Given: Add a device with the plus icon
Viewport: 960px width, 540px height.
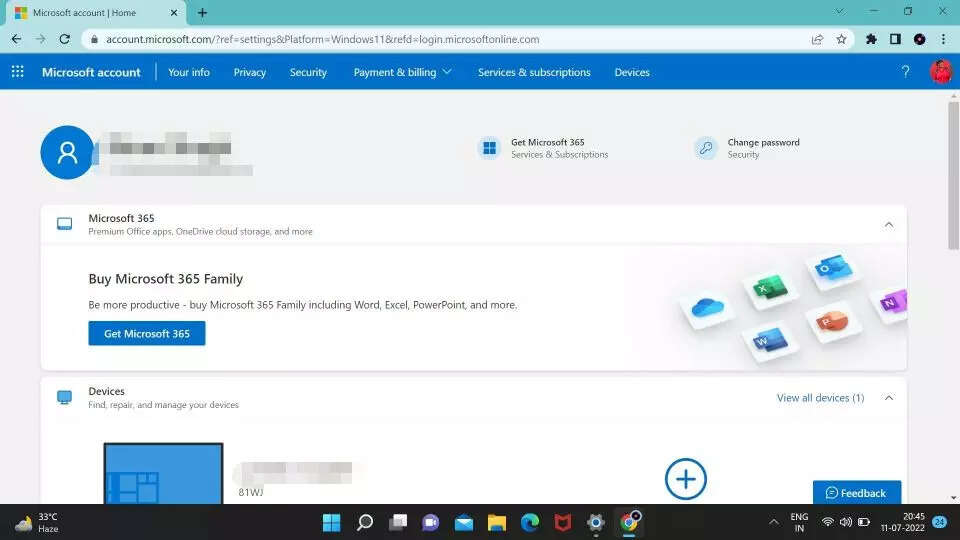Looking at the screenshot, I should pos(685,479).
